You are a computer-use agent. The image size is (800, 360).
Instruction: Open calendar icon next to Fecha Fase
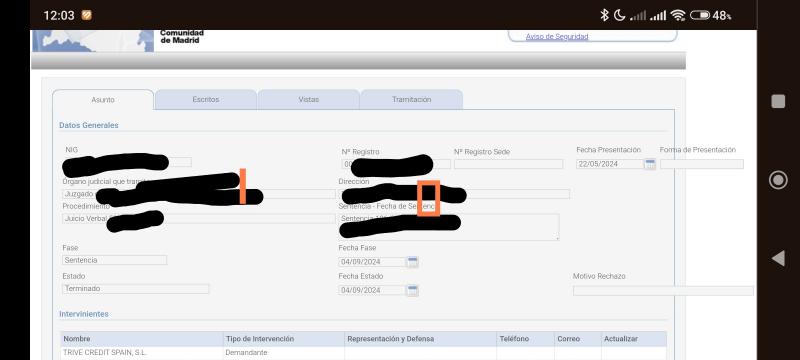point(413,262)
